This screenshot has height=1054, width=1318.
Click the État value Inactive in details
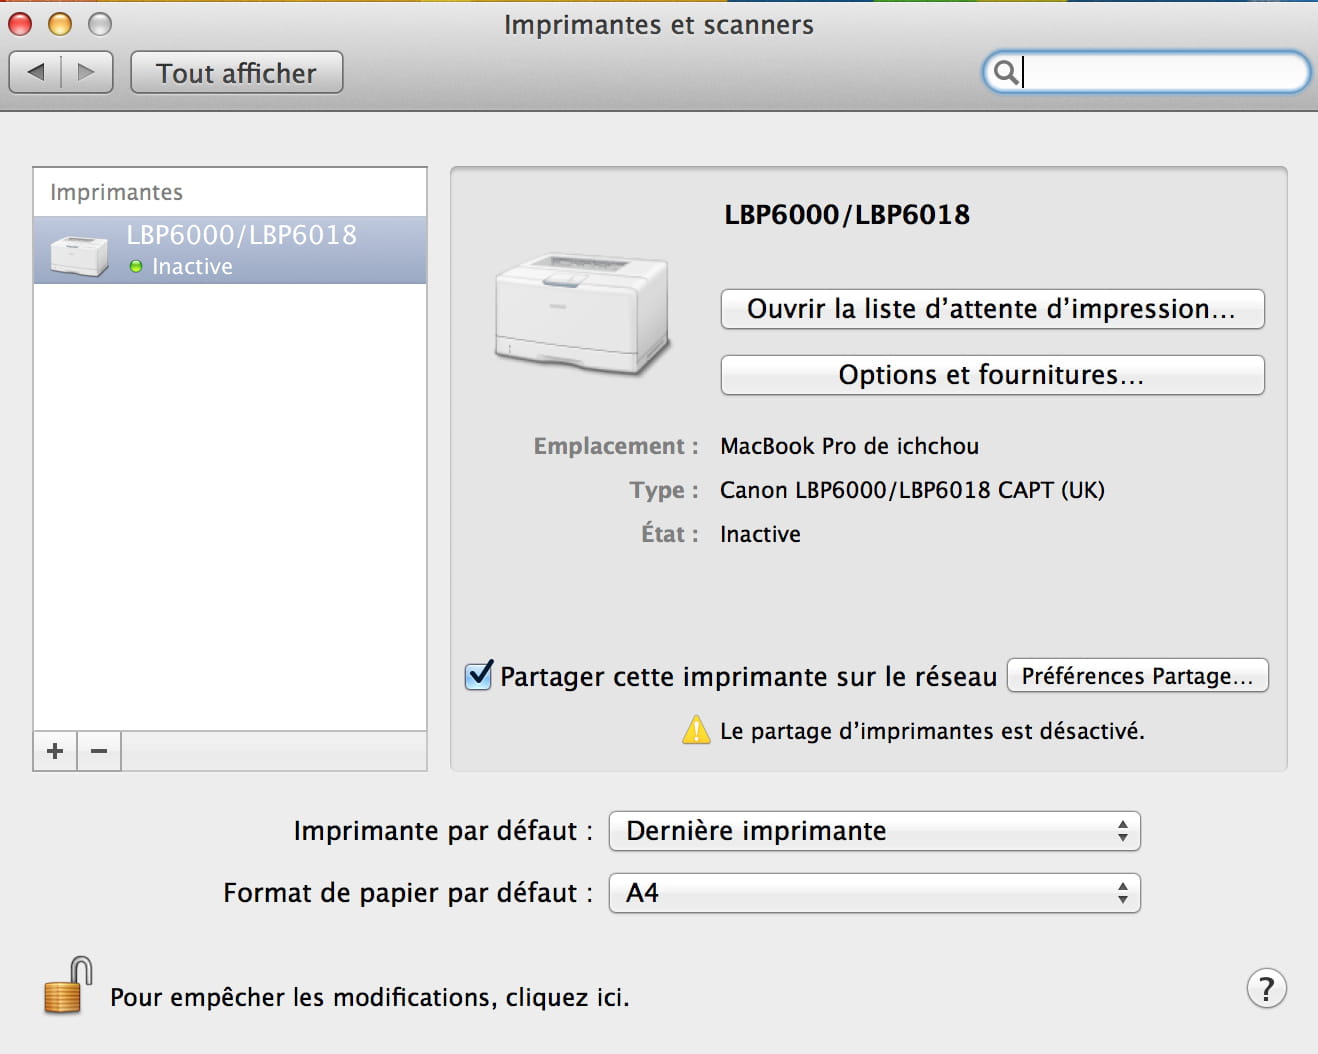(x=760, y=534)
